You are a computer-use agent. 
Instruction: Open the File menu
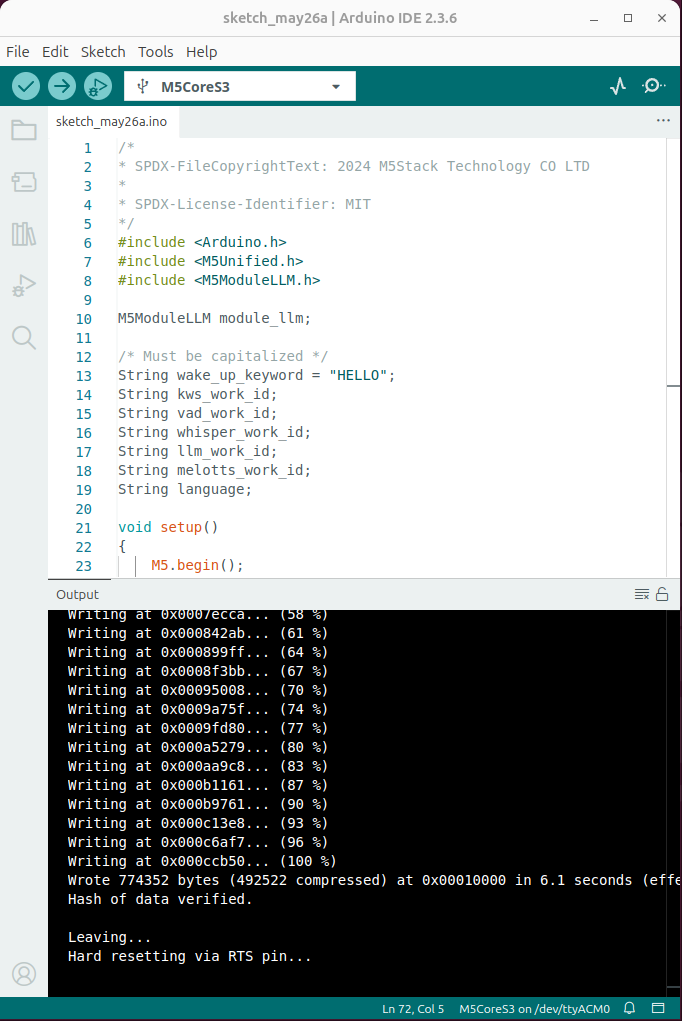18,51
